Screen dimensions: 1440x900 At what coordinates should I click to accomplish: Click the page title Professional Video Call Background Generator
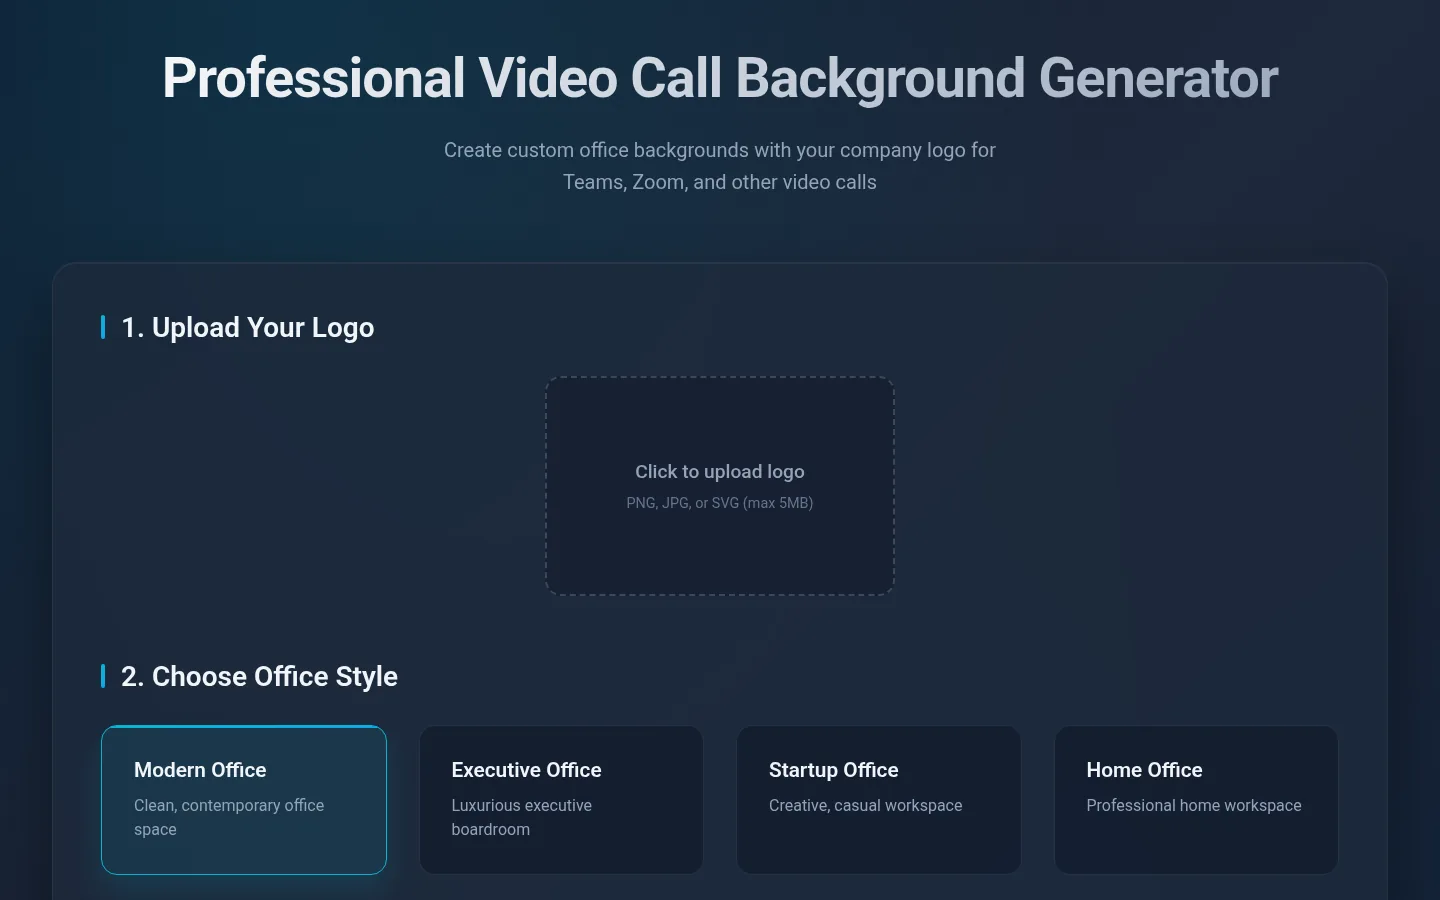coord(720,78)
